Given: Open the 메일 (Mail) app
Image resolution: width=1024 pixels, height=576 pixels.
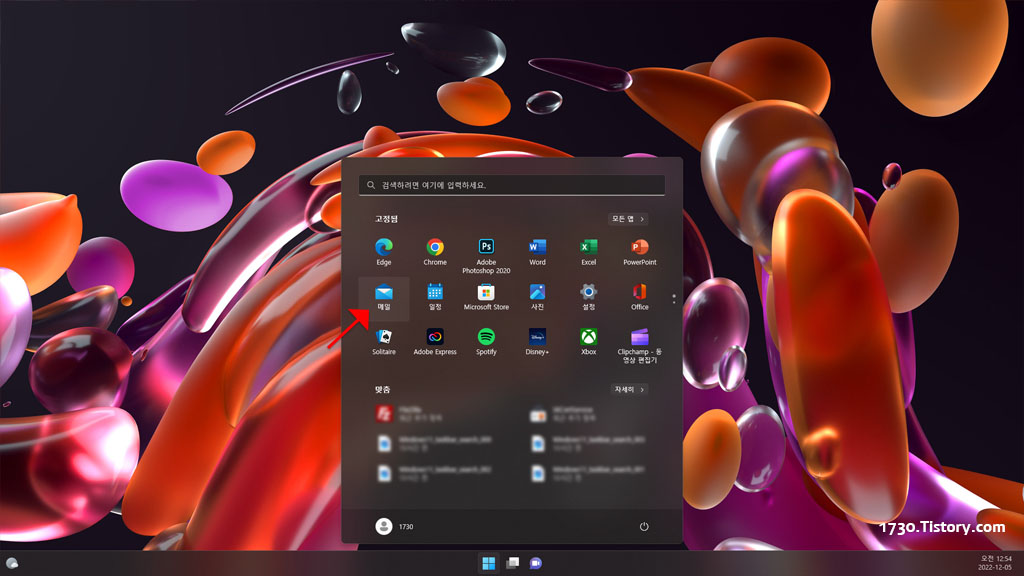Looking at the screenshot, I should click(384, 298).
